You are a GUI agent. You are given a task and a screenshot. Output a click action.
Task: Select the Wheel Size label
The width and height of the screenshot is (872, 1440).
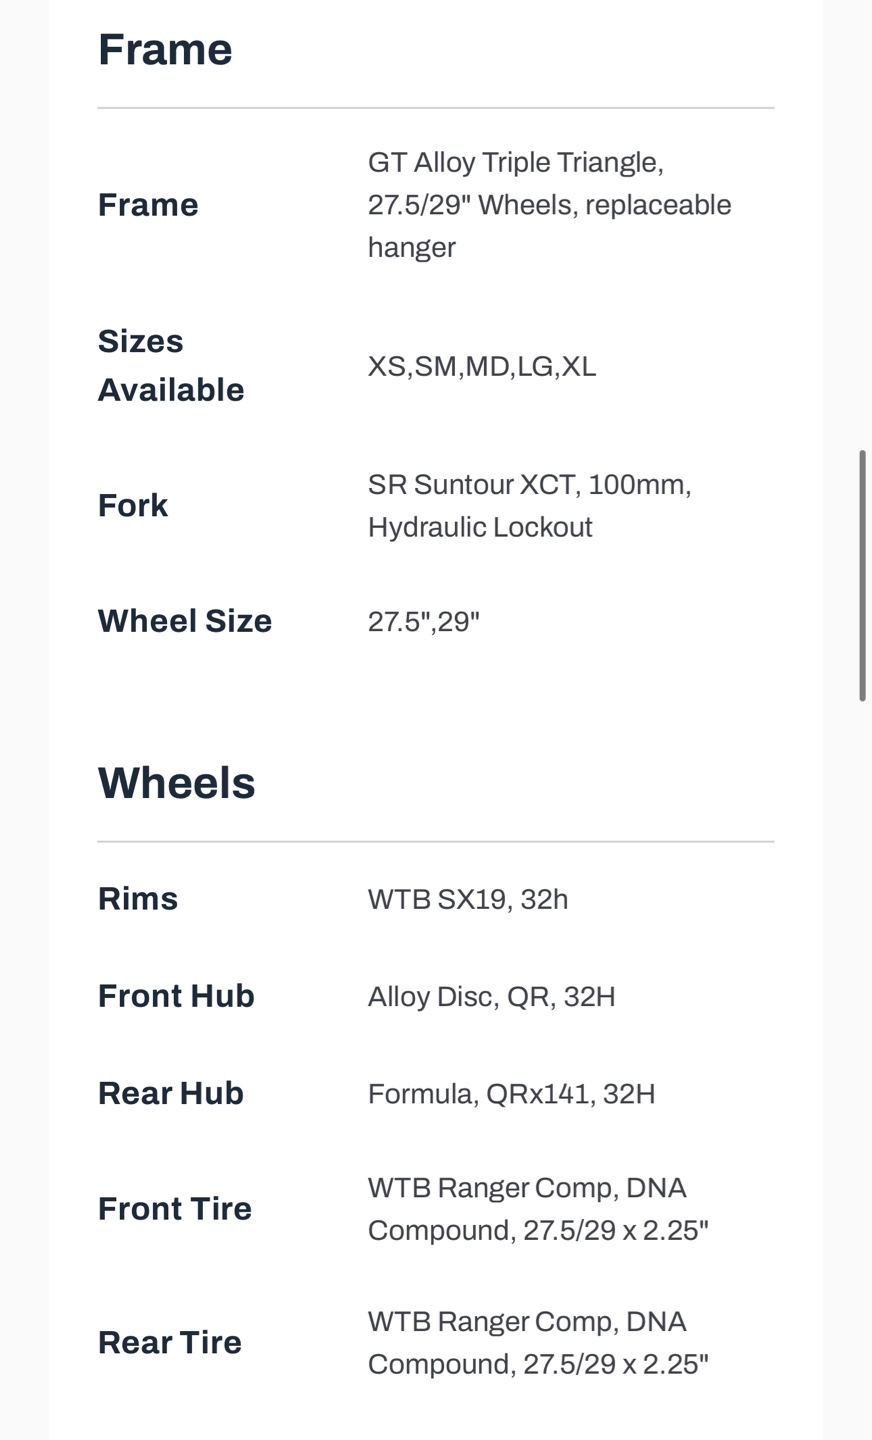pos(185,621)
